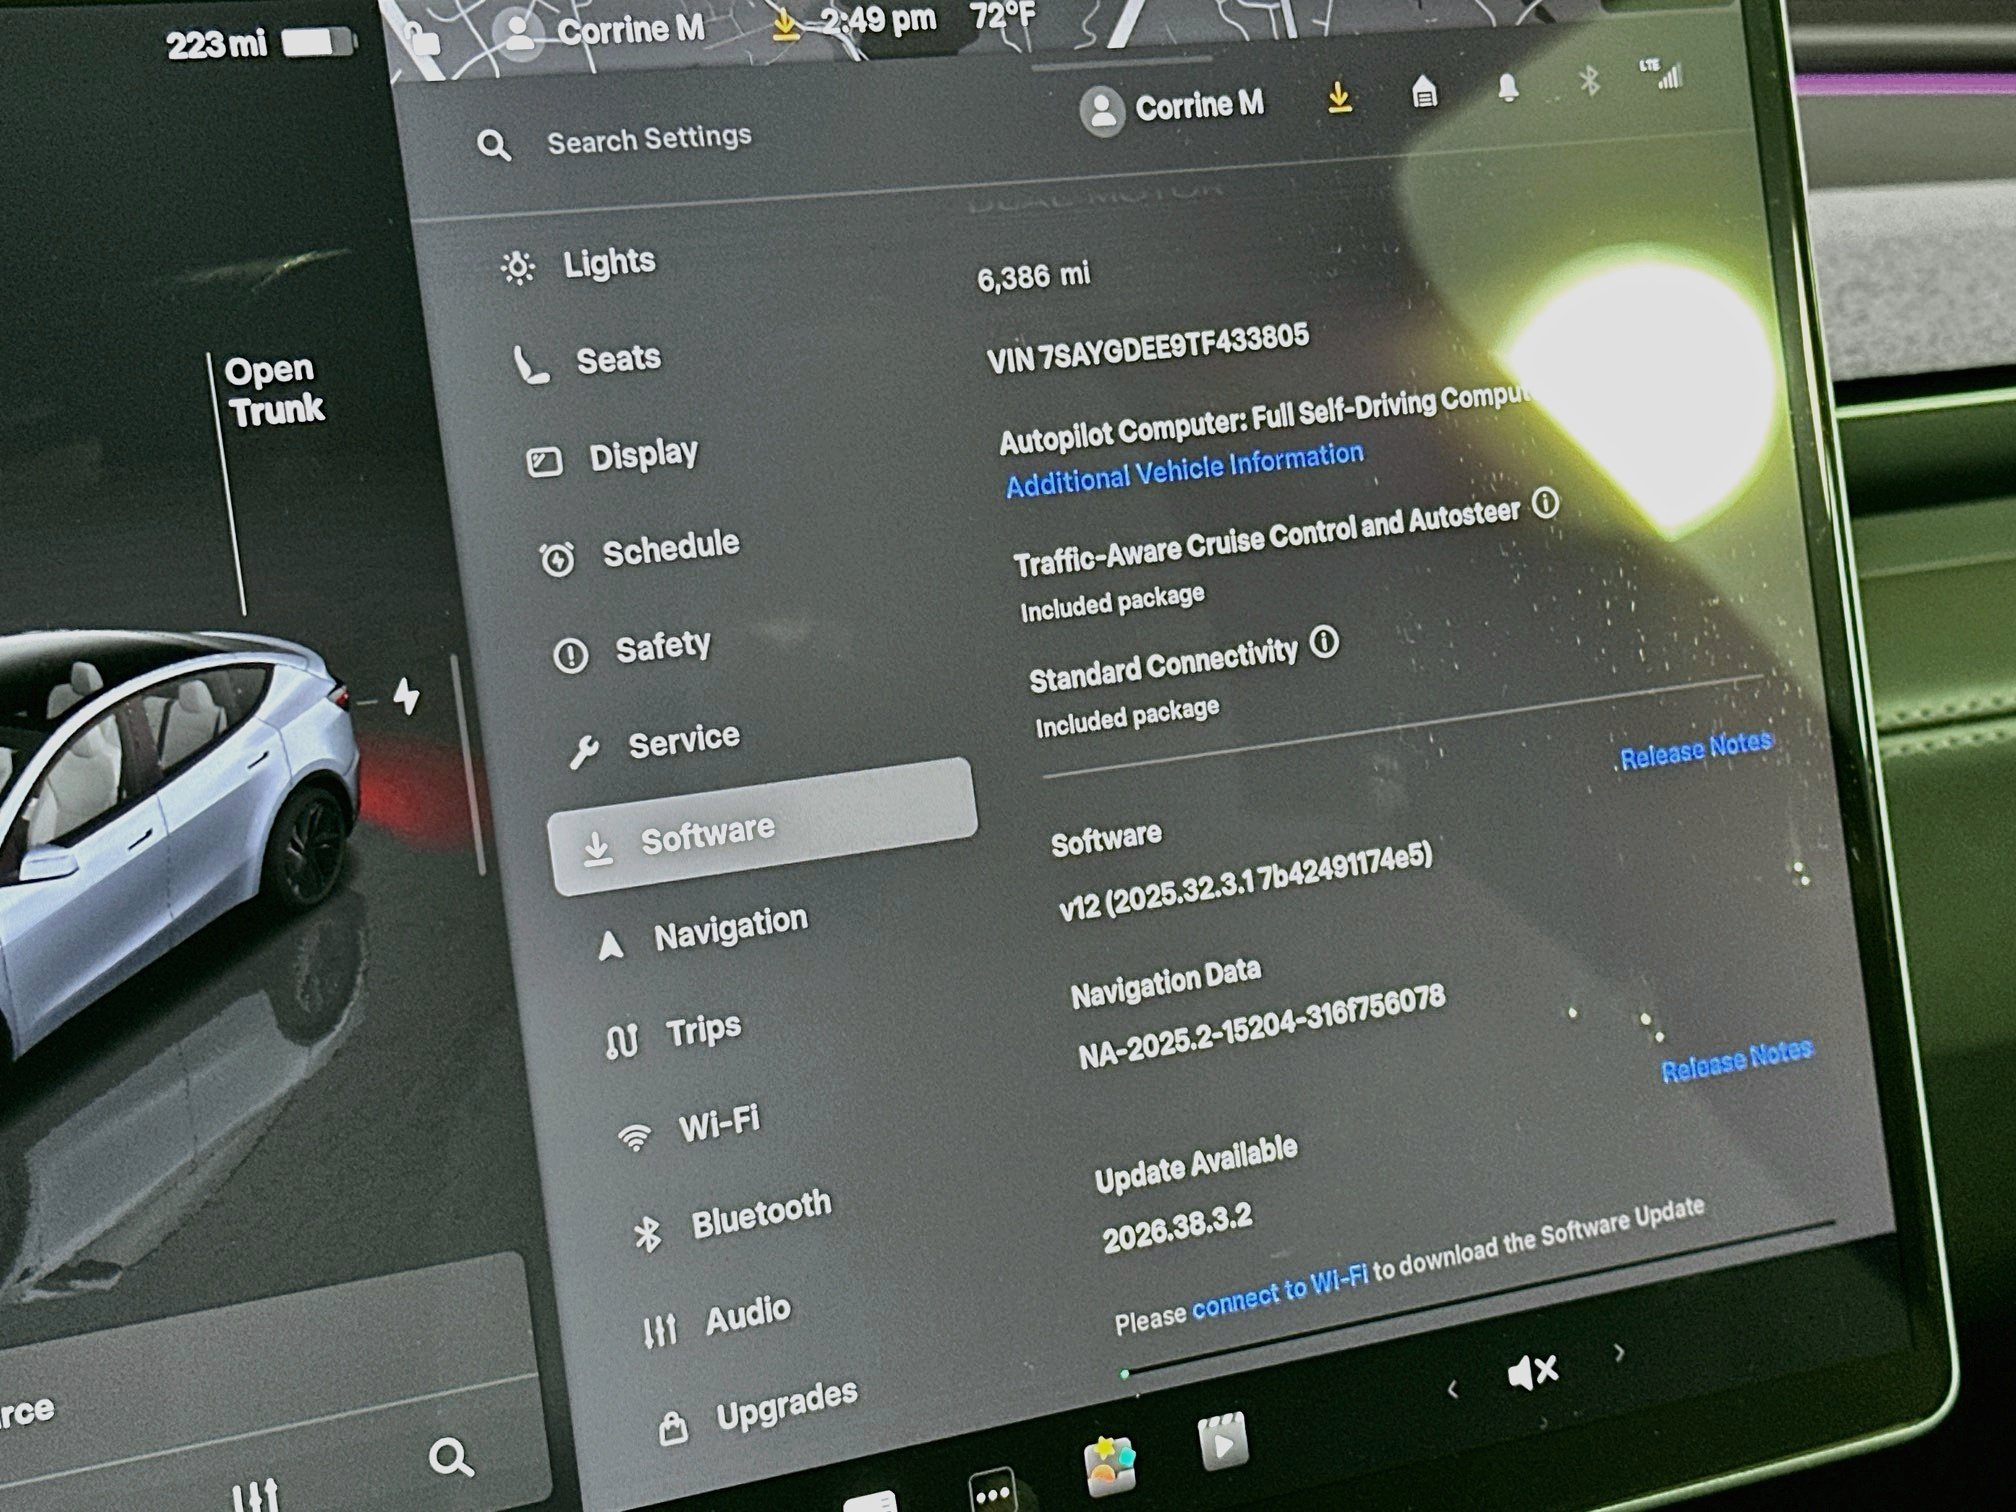This screenshot has height=1512, width=2016.
Task: Tap the muted volume speaker icon
Action: (x=1532, y=1372)
